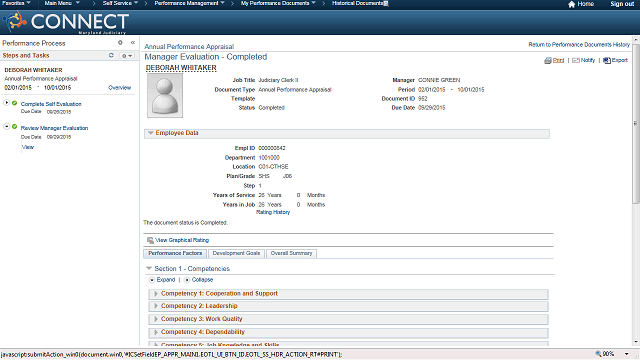Click the Document ID value 952
640x360 pixels.
pos(423,99)
